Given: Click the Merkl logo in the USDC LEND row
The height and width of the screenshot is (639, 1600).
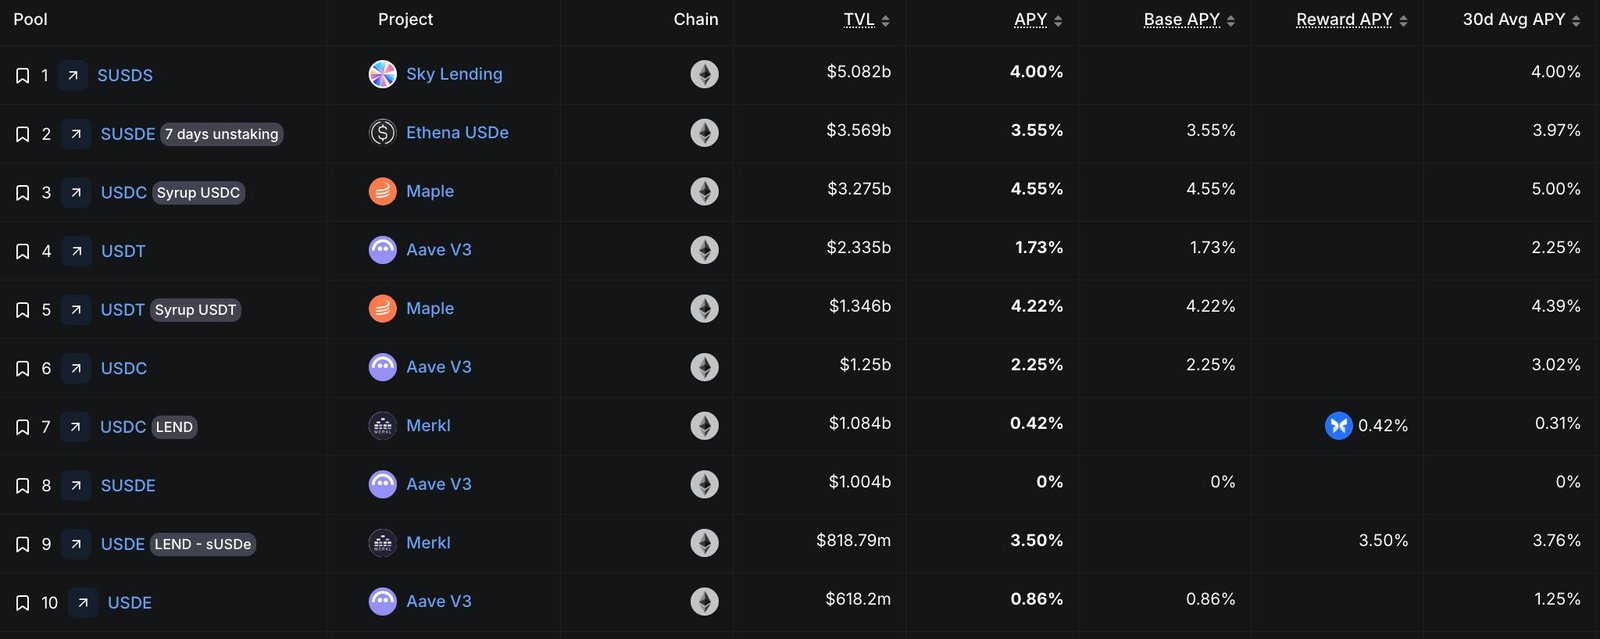Looking at the screenshot, I should point(382,425).
